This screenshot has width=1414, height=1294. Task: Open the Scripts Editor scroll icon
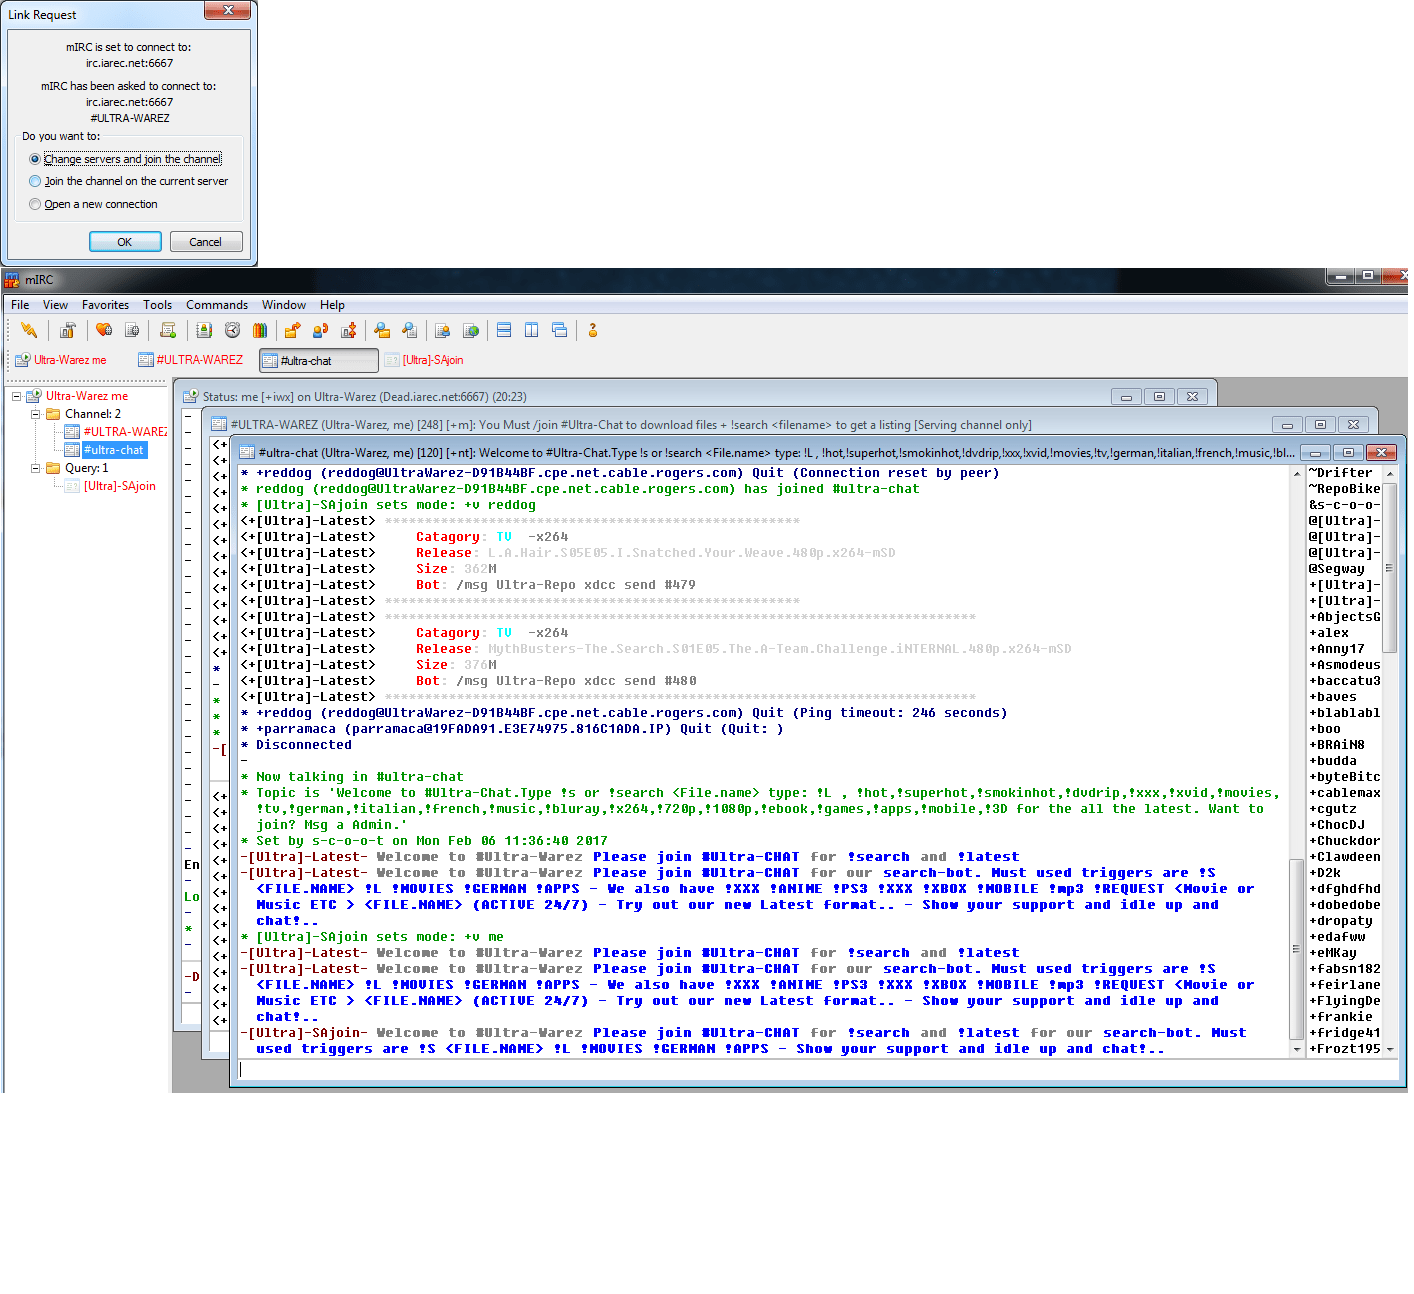(x=168, y=330)
